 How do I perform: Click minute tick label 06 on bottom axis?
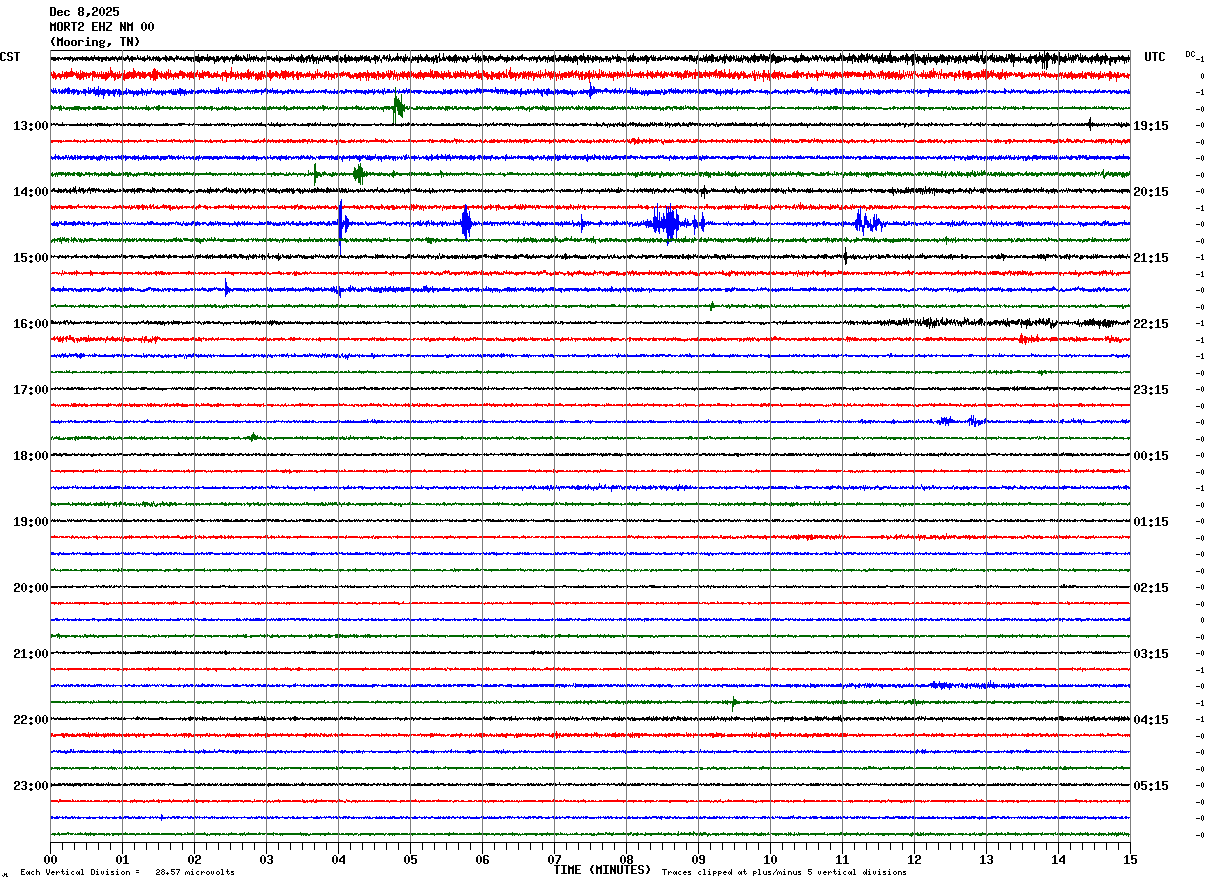point(482,860)
